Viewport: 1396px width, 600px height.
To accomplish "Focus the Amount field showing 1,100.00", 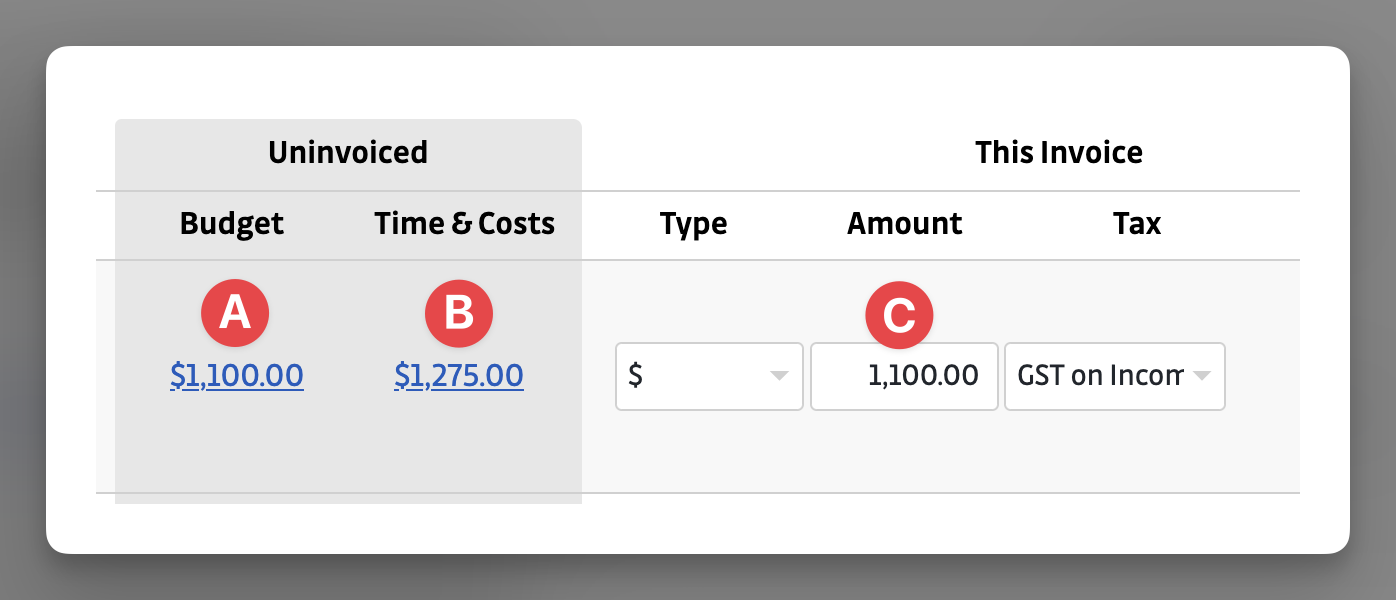I will pos(904,376).
